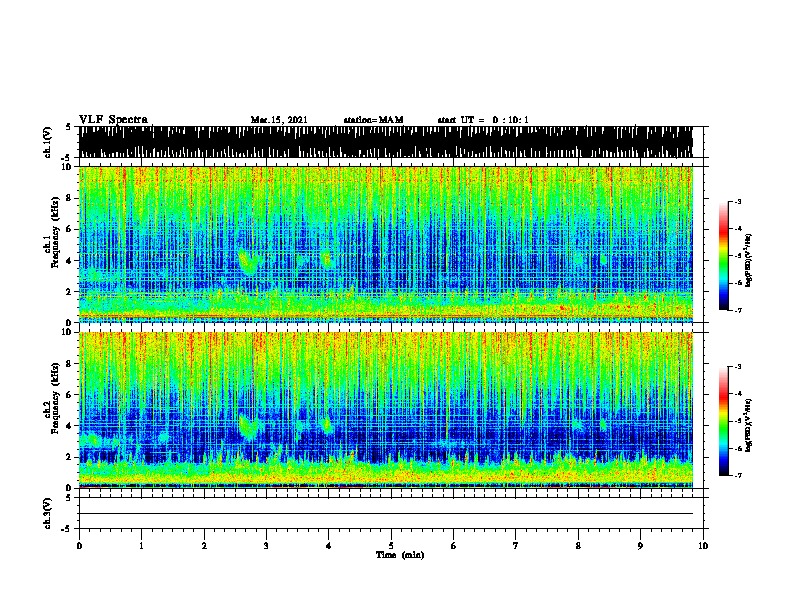Click the "-7" label on ch.2 color scale
The width and height of the screenshot is (792, 612).
pyautogui.click(x=737, y=475)
